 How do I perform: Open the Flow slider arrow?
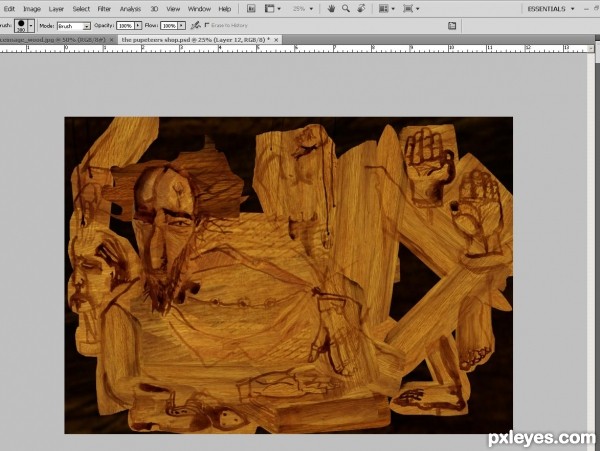pyautogui.click(x=182, y=26)
